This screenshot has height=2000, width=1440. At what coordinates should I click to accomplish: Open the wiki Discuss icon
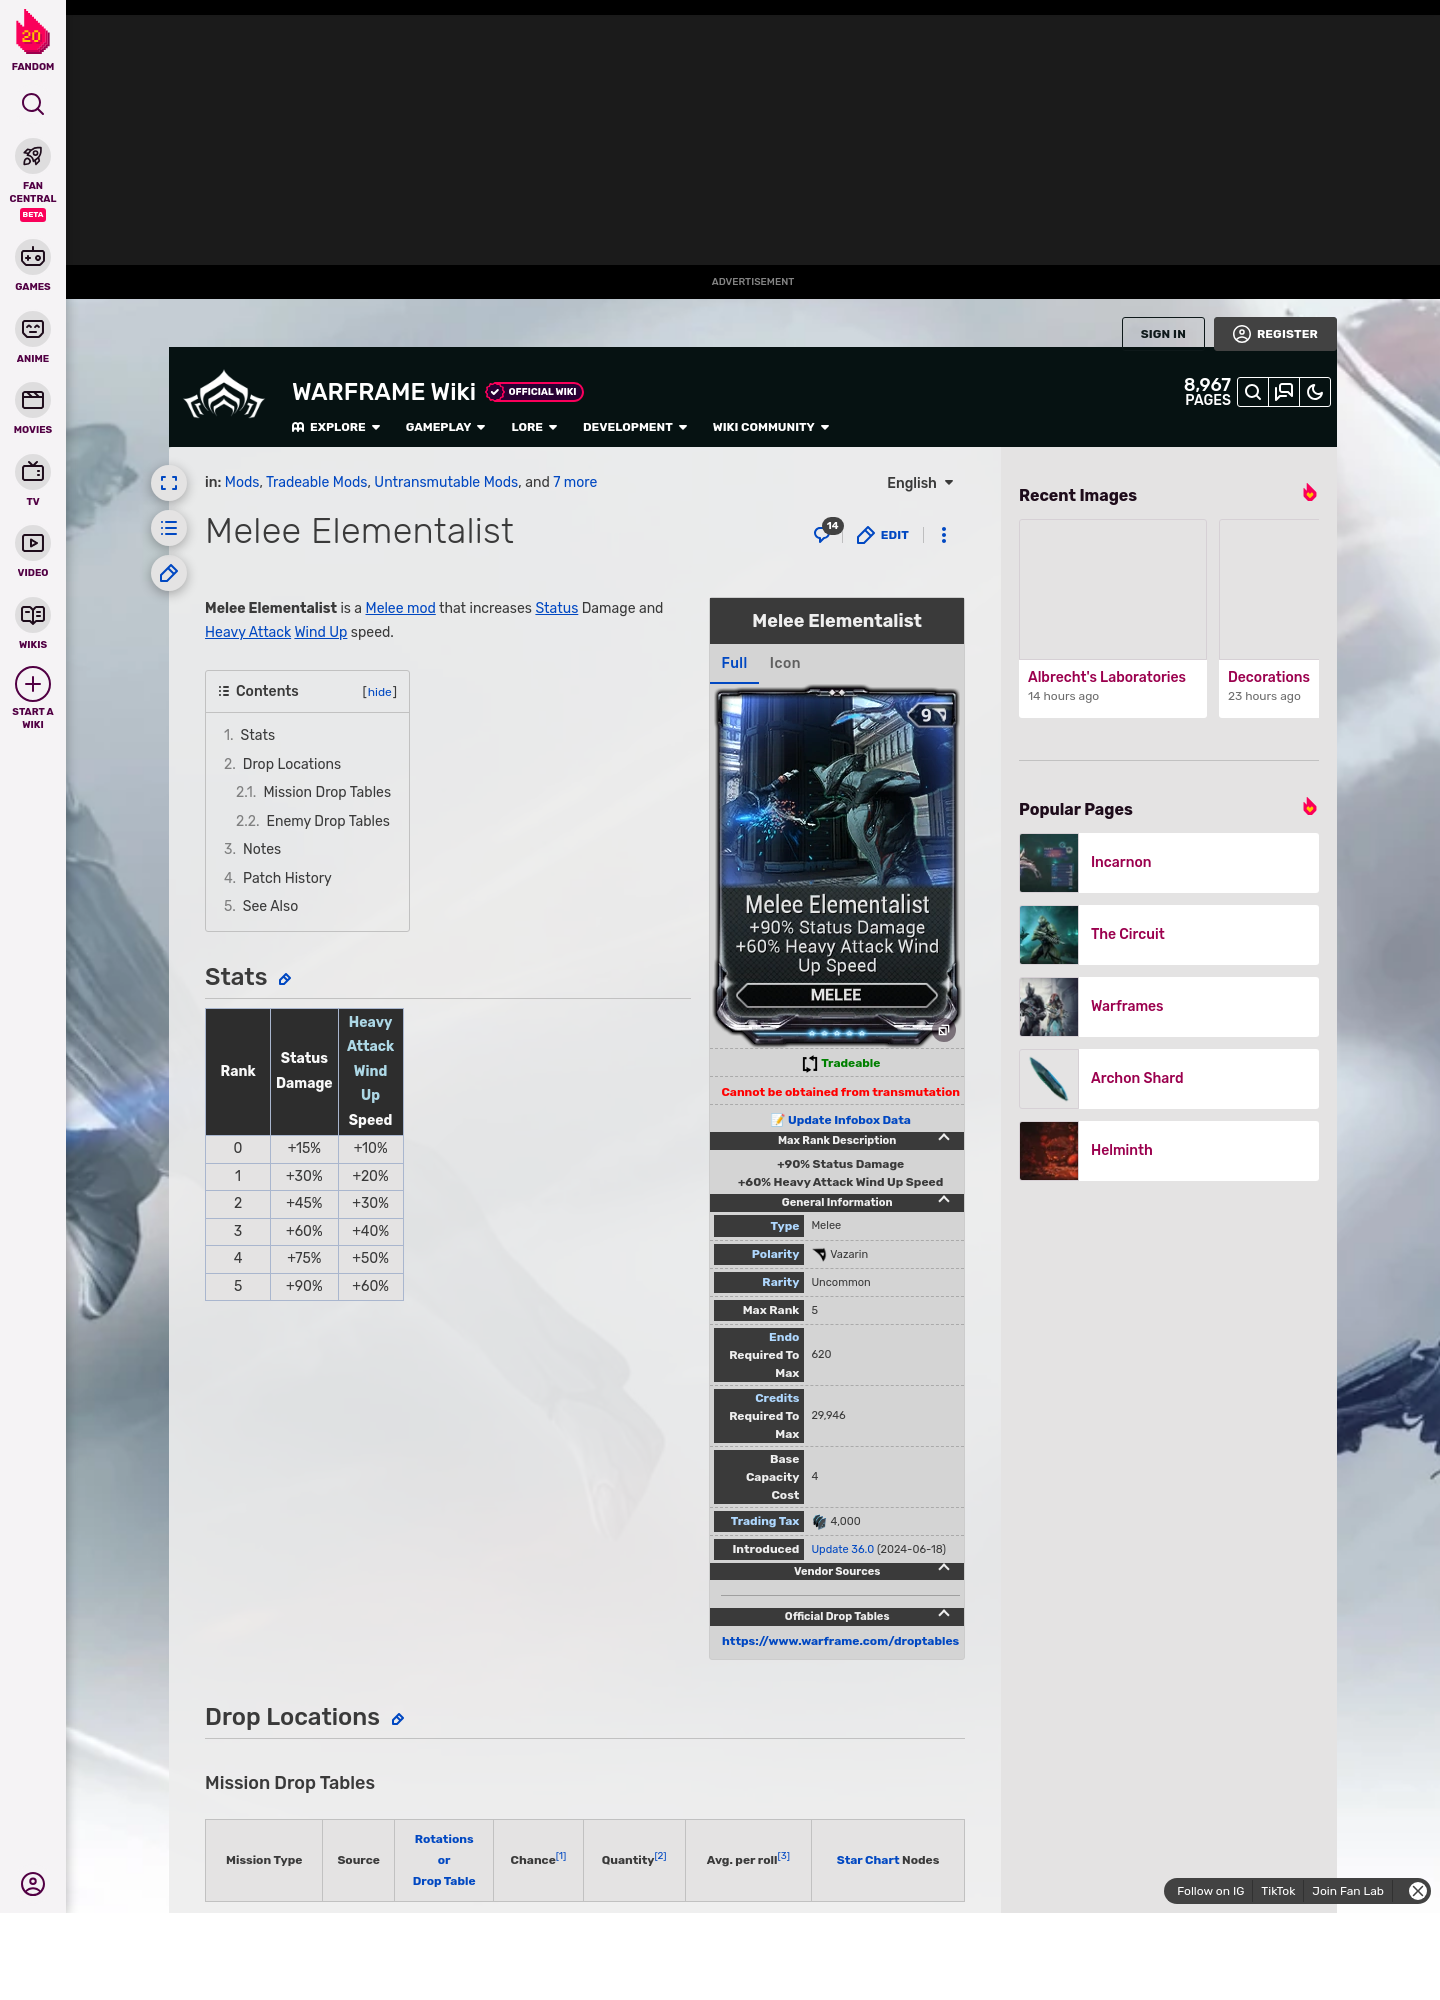tap(1284, 392)
